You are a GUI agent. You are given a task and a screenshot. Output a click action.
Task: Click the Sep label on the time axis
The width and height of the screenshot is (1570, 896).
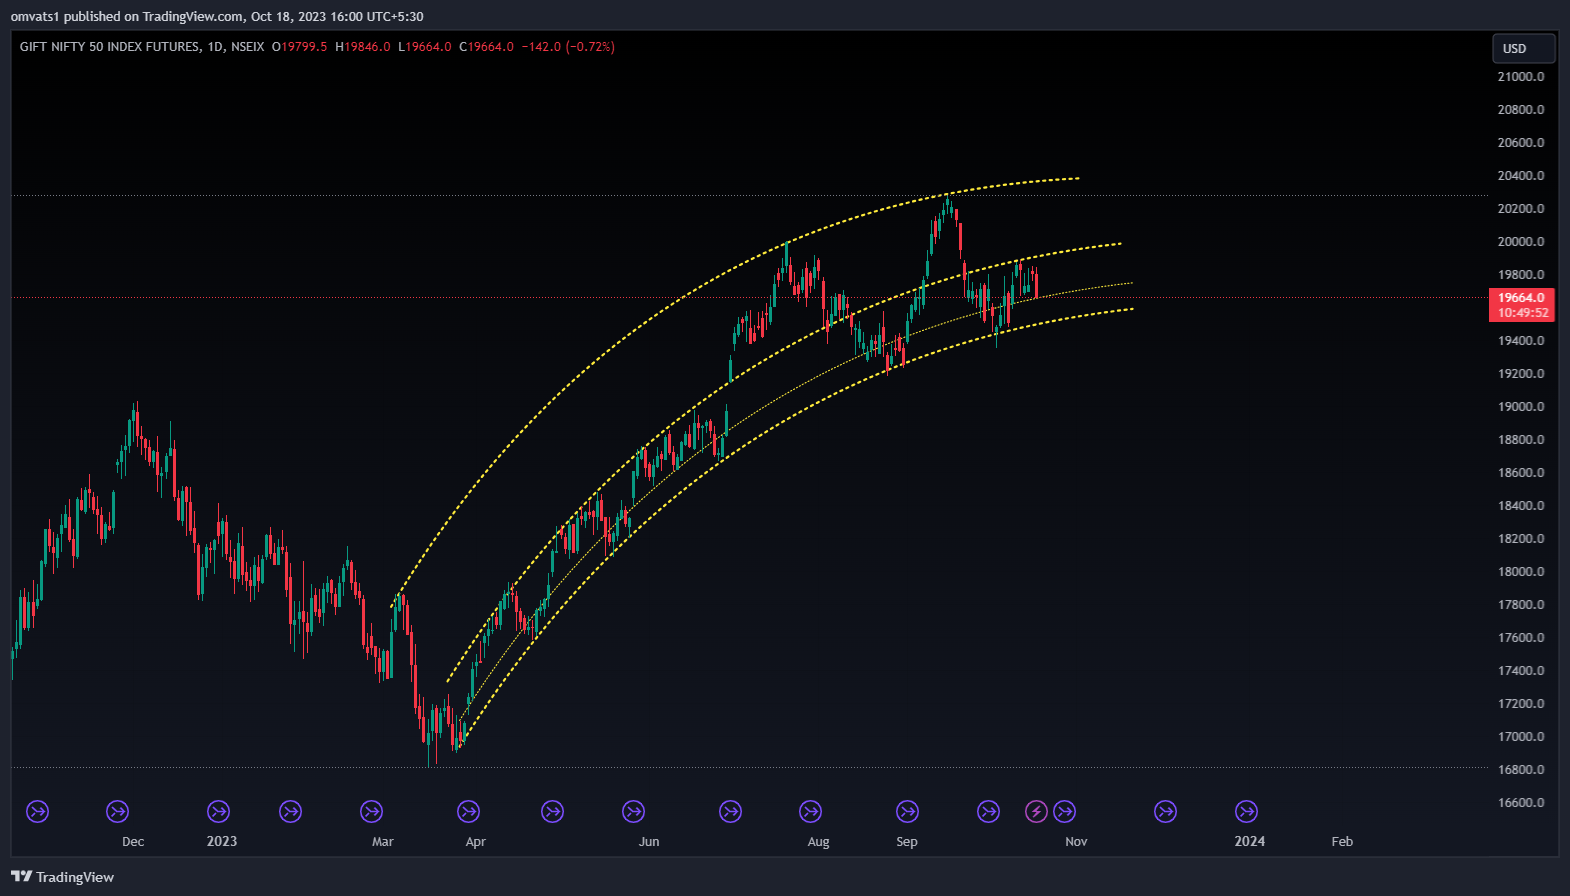907,842
